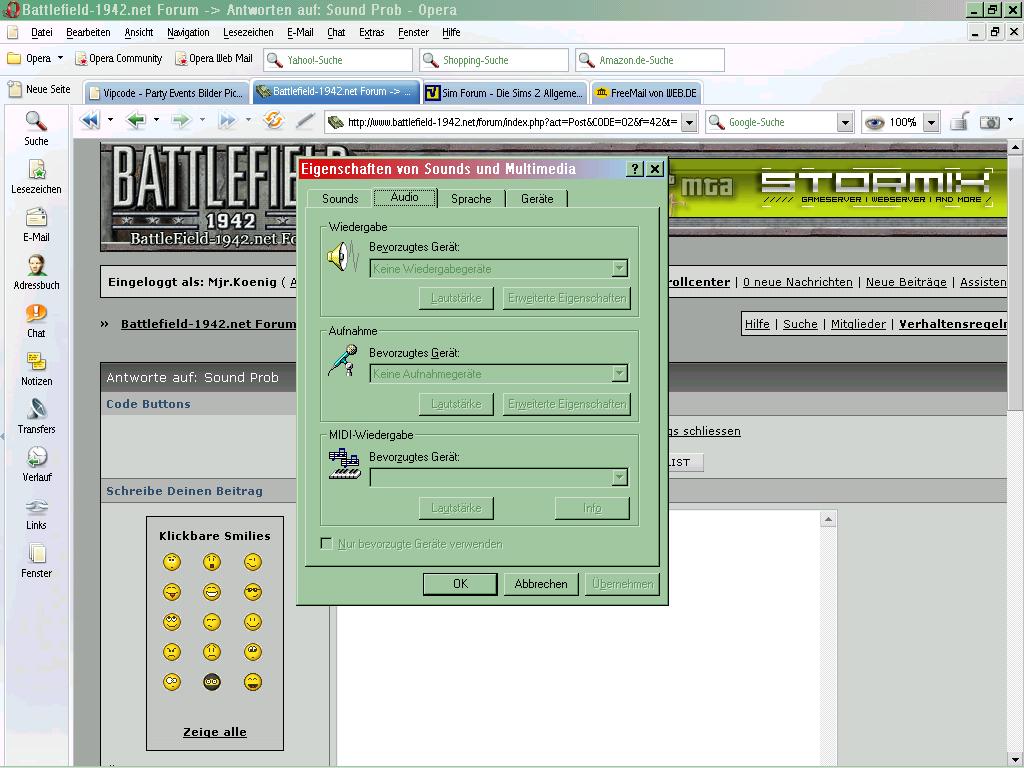Toggle the 'Nur bevorzugte Geräte verwenden' checkbox
The width and height of the screenshot is (1024, 768).
tap(327, 543)
